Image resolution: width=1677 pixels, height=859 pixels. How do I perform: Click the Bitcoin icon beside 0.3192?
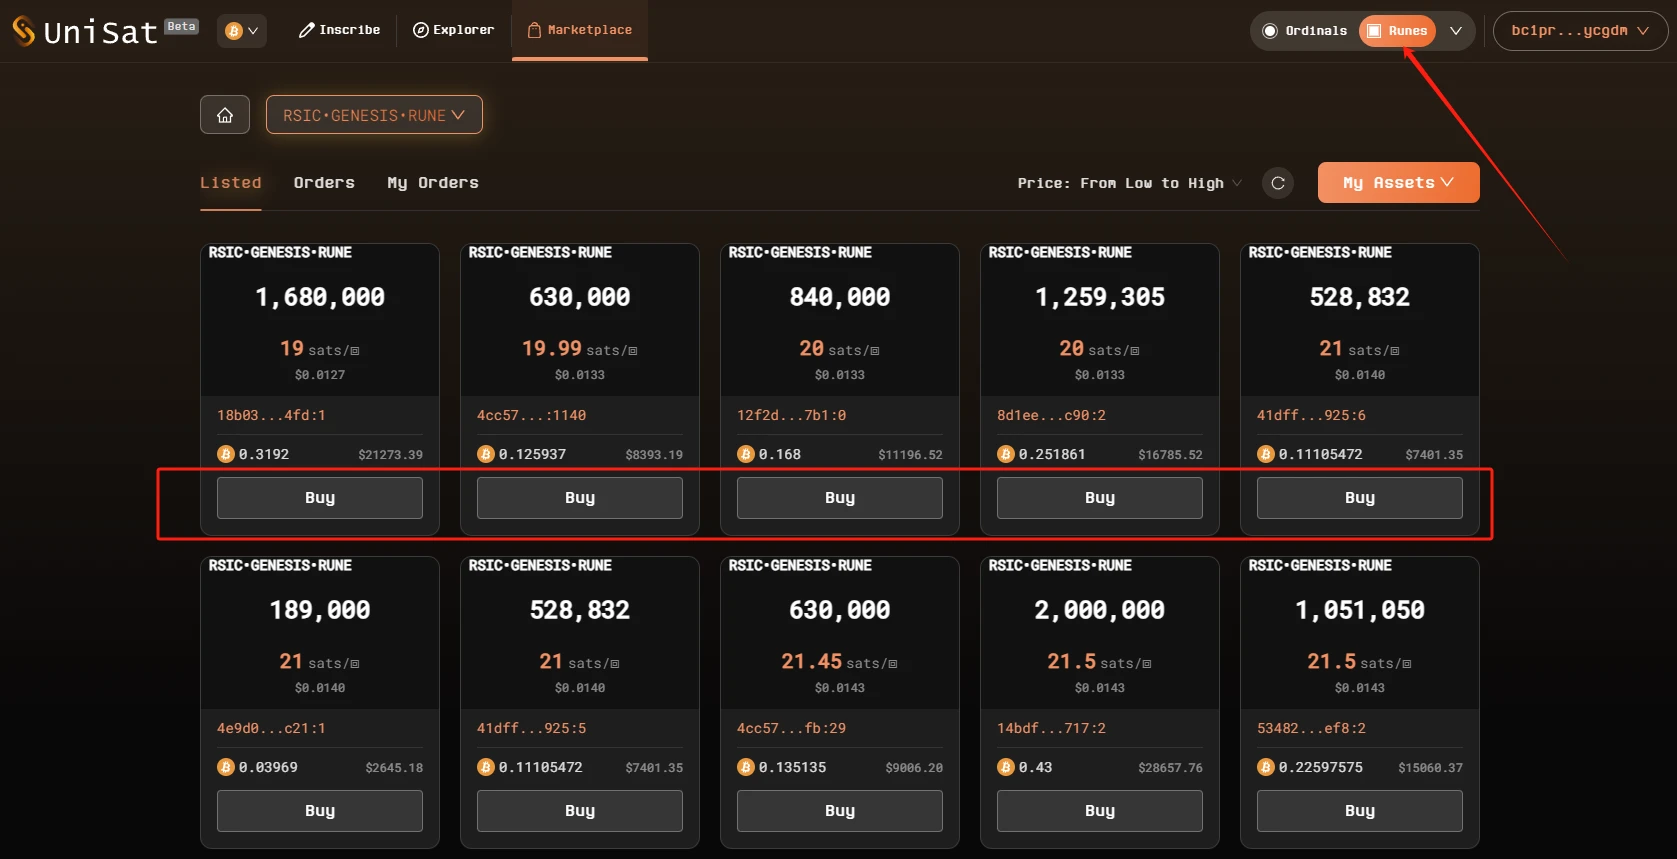click(226, 454)
